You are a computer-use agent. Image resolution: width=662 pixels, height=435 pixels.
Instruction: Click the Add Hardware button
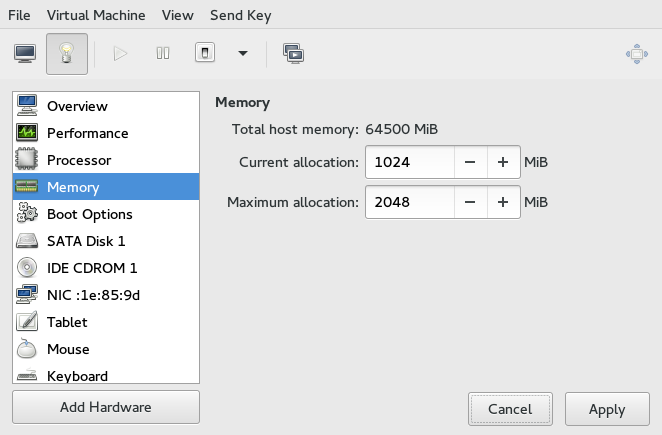click(106, 407)
